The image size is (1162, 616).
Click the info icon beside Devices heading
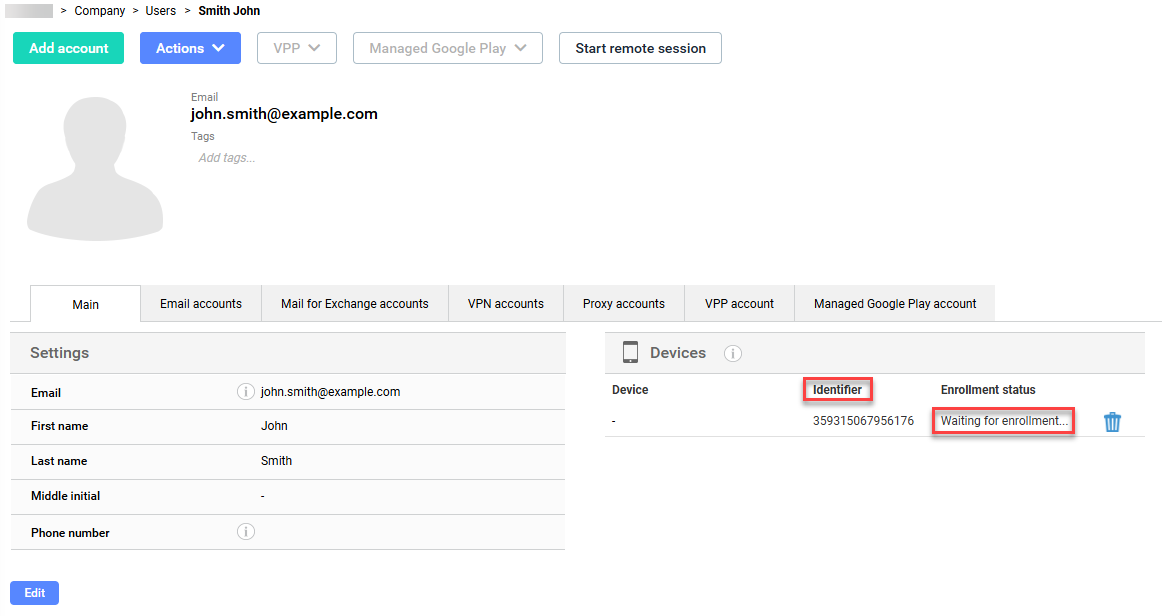pos(732,353)
